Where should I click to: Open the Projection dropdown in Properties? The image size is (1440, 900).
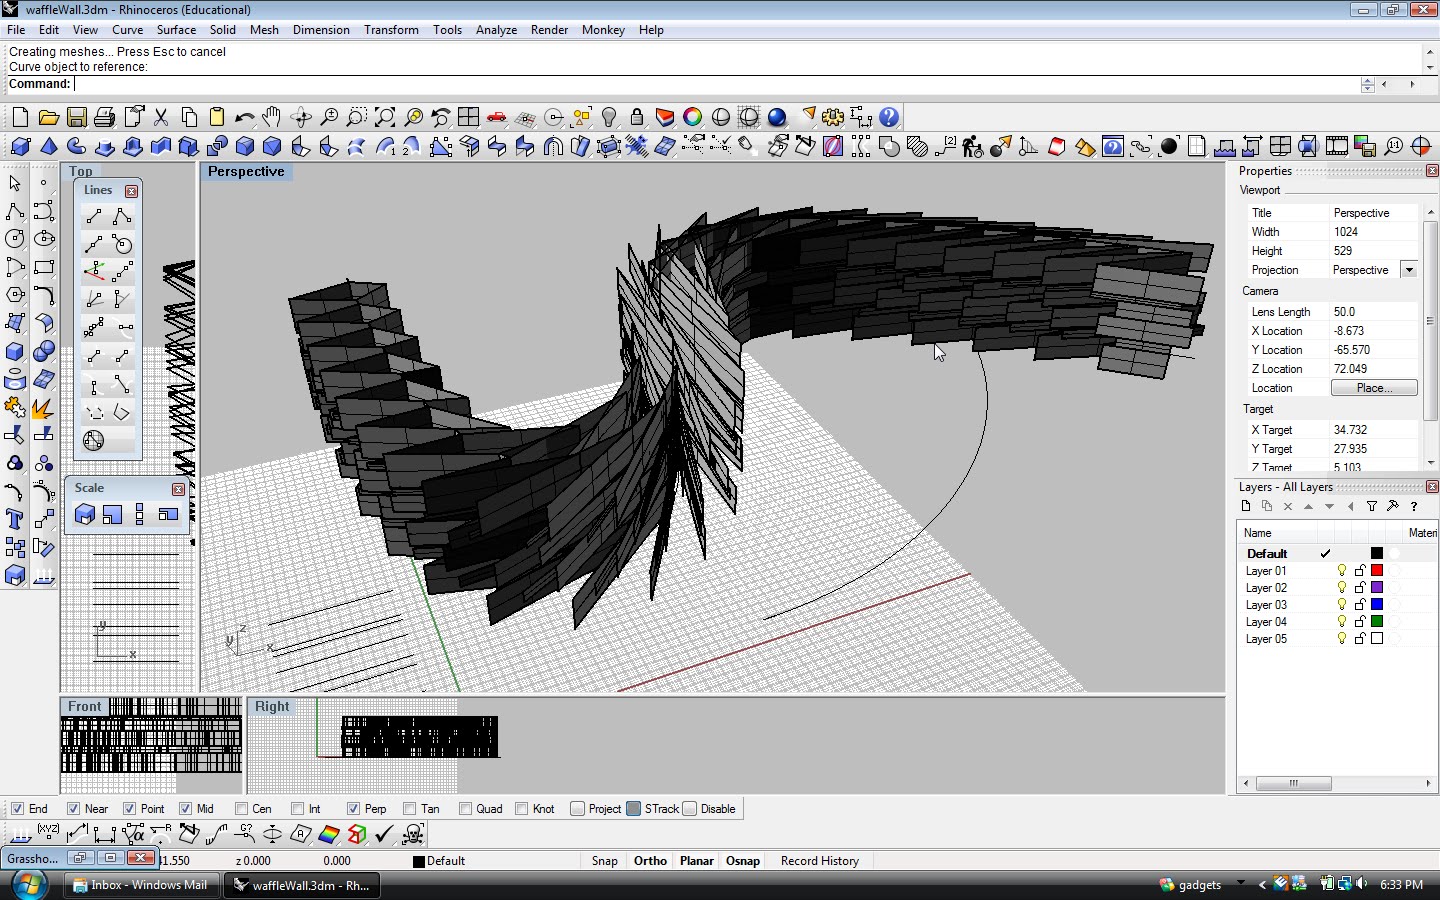1408,270
